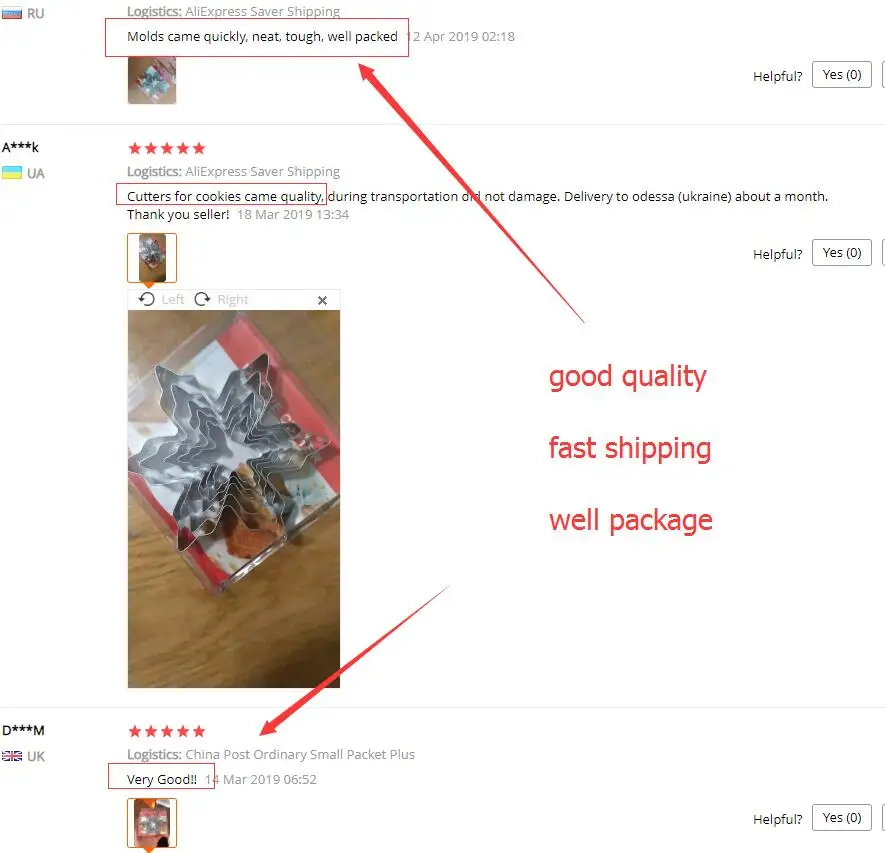The height and width of the screenshot is (853, 885).
Task: Close the enlarged review photo viewer
Action: (322, 300)
